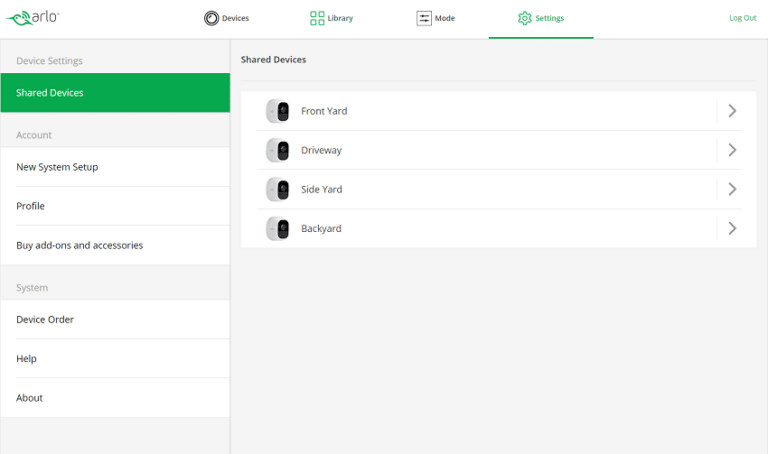This screenshot has height=454, width=768.
Task: Open Backyard via chevron arrow
Action: click(x=732, y=228)
